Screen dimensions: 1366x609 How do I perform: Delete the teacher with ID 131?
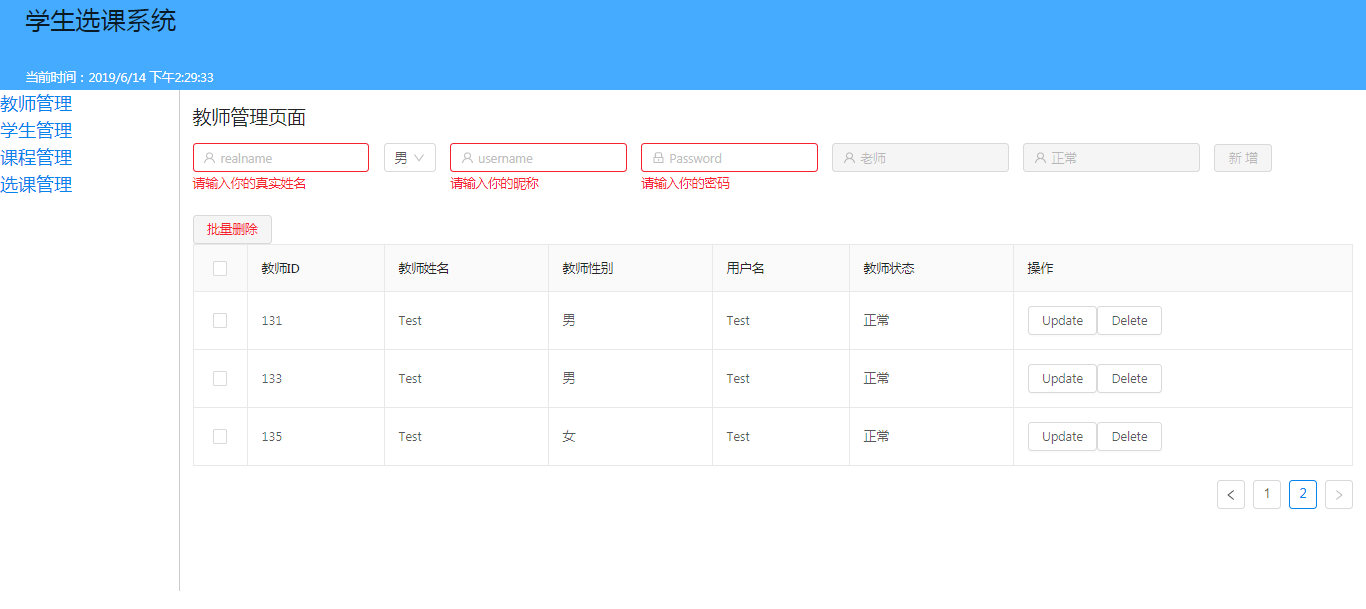[x=1129, y=321]
